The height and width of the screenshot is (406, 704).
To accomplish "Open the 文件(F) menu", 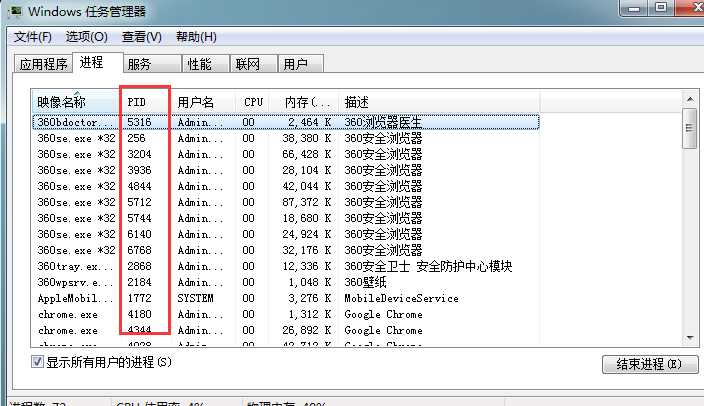I will 32,37.
